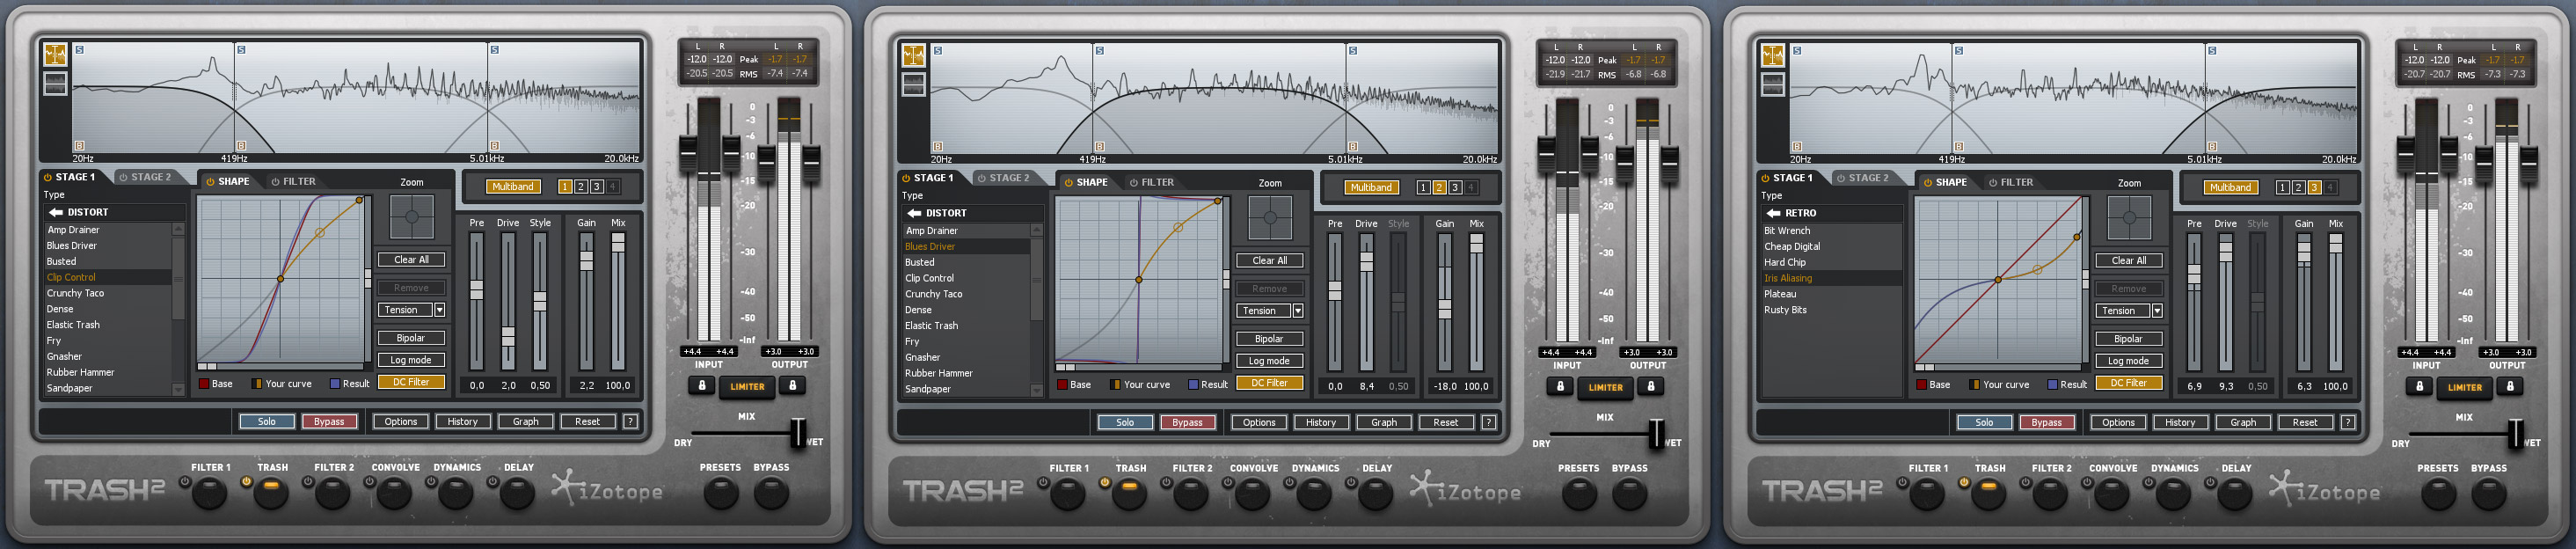The image size is (2576, 549).
Task: Disable DC Filter in middle window
Action: pyautogui.click(x=1269, y=383)
